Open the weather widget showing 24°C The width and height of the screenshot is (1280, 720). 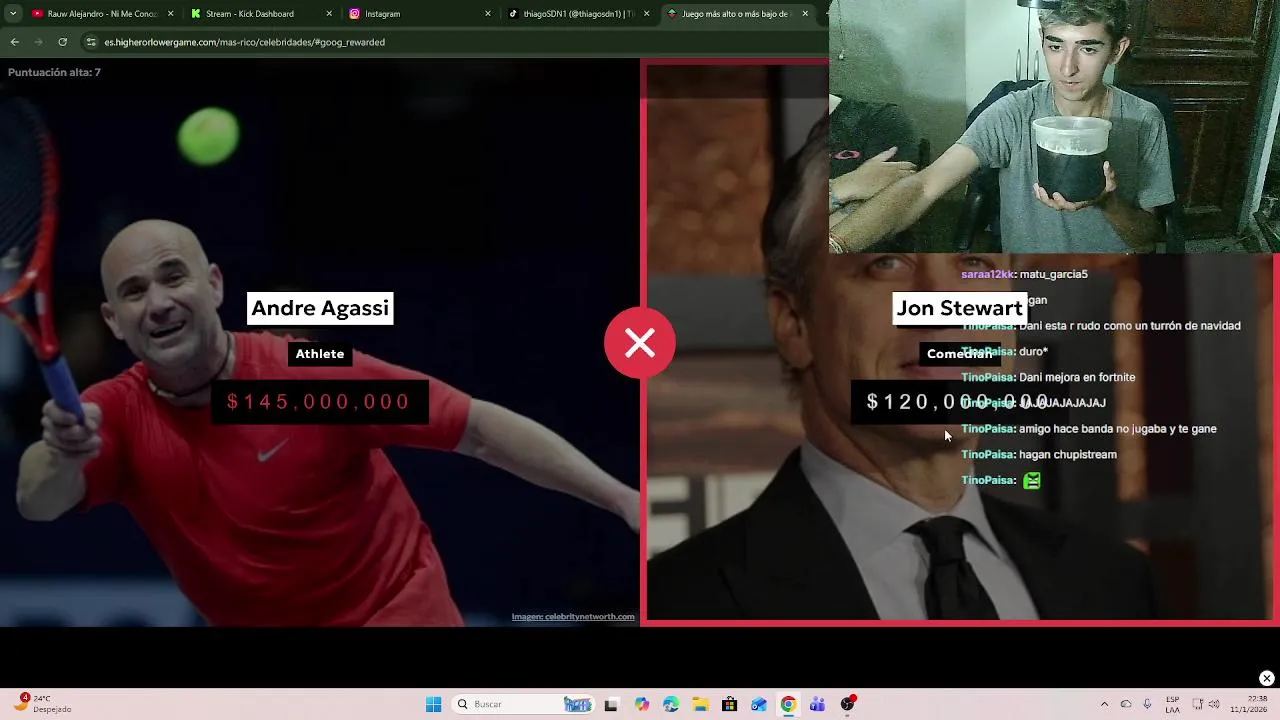[x=42, y=704]
